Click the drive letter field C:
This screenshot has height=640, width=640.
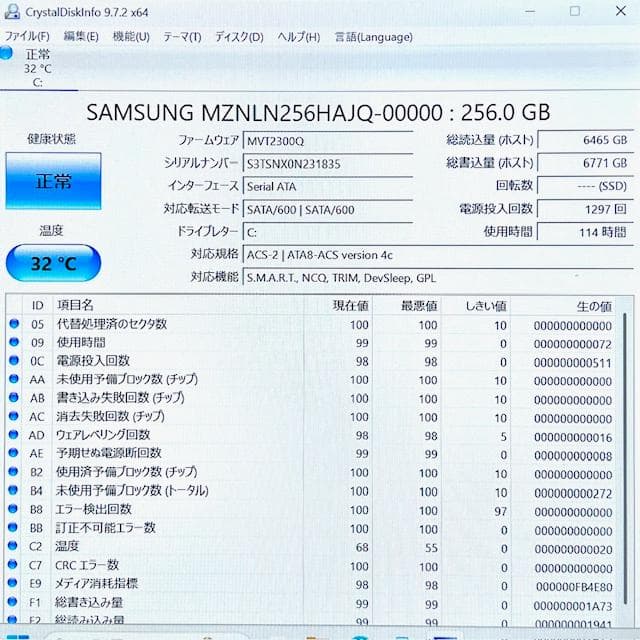pos(328,232)
